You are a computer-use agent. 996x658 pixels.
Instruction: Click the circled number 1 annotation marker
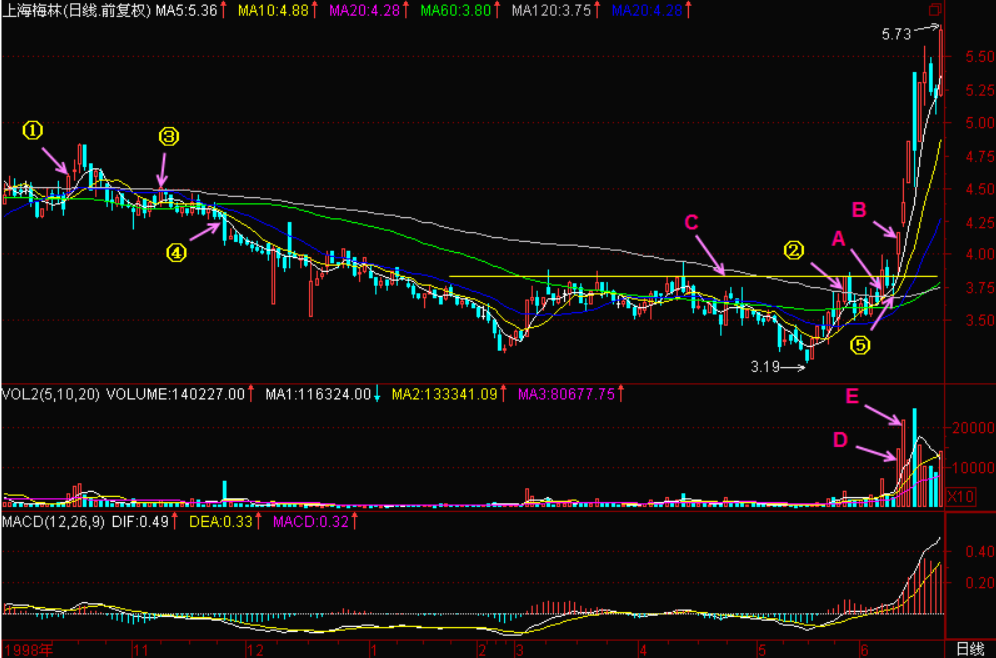click(34, 130)
